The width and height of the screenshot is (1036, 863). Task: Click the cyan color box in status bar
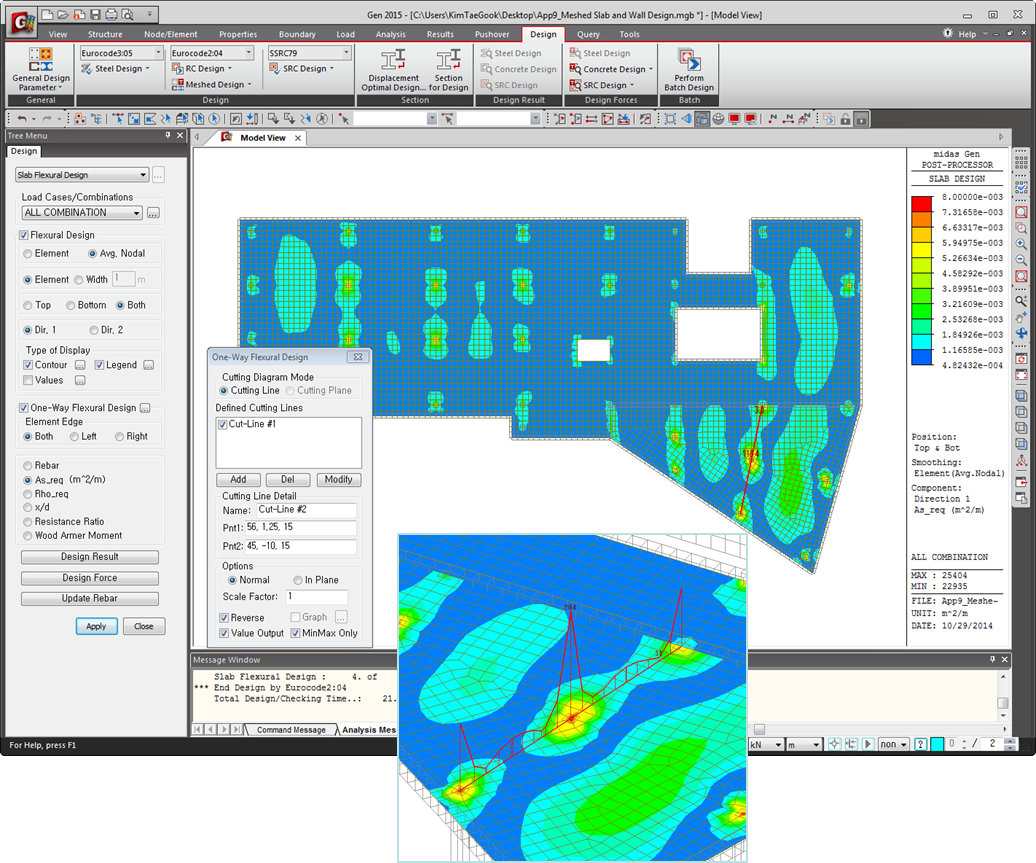tap(937, 744)
